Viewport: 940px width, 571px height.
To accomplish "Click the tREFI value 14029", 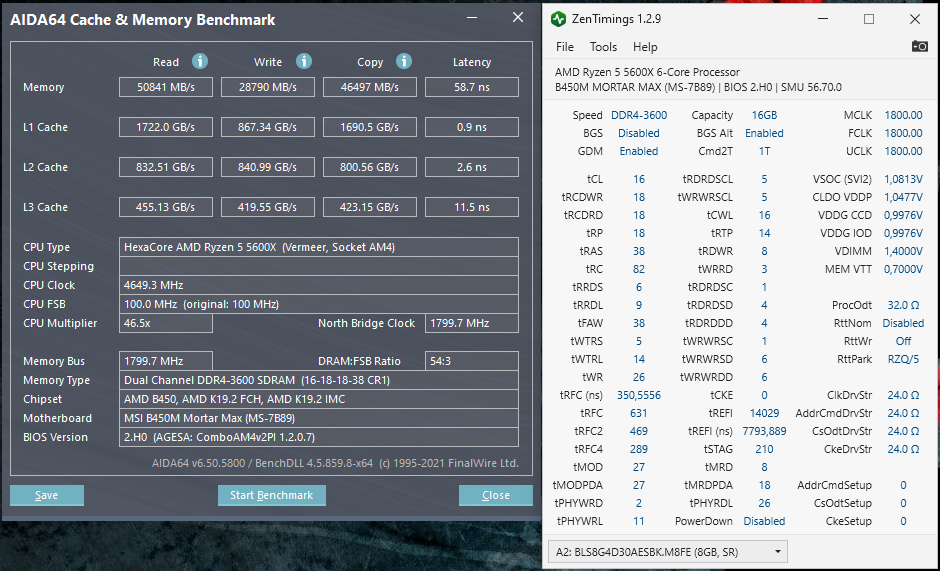I will [x=764, y=413].
